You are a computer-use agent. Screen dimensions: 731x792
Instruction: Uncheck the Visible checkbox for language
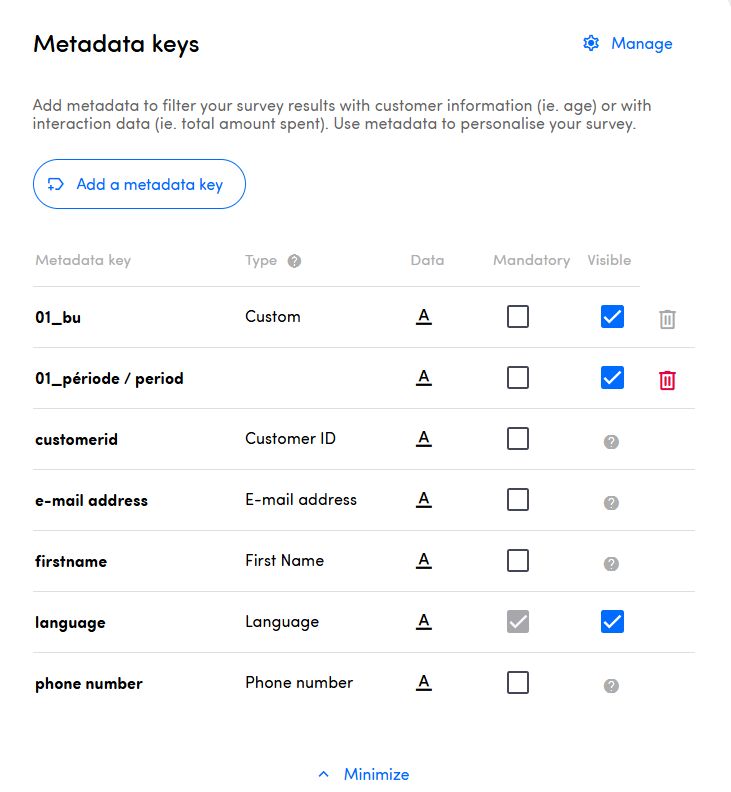click(612, 622)
